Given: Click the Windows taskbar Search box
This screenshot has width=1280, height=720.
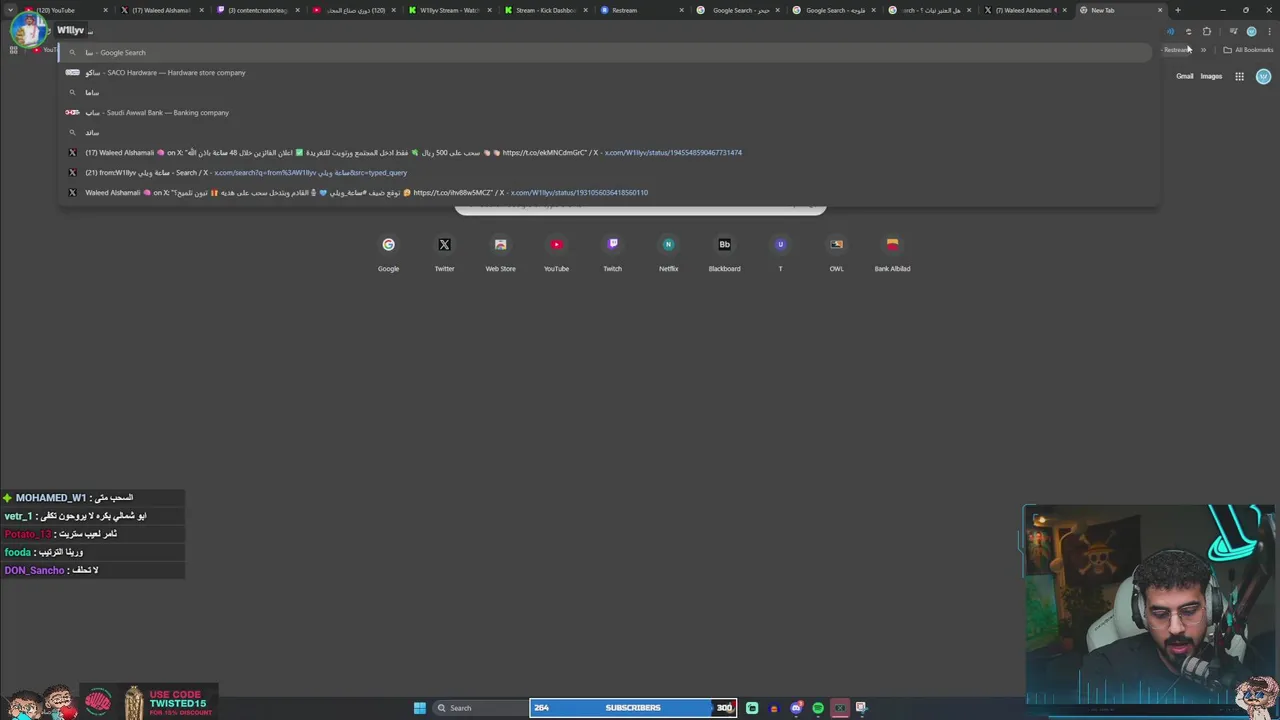Looking at the screenshot, I should [x=480, y=708].
